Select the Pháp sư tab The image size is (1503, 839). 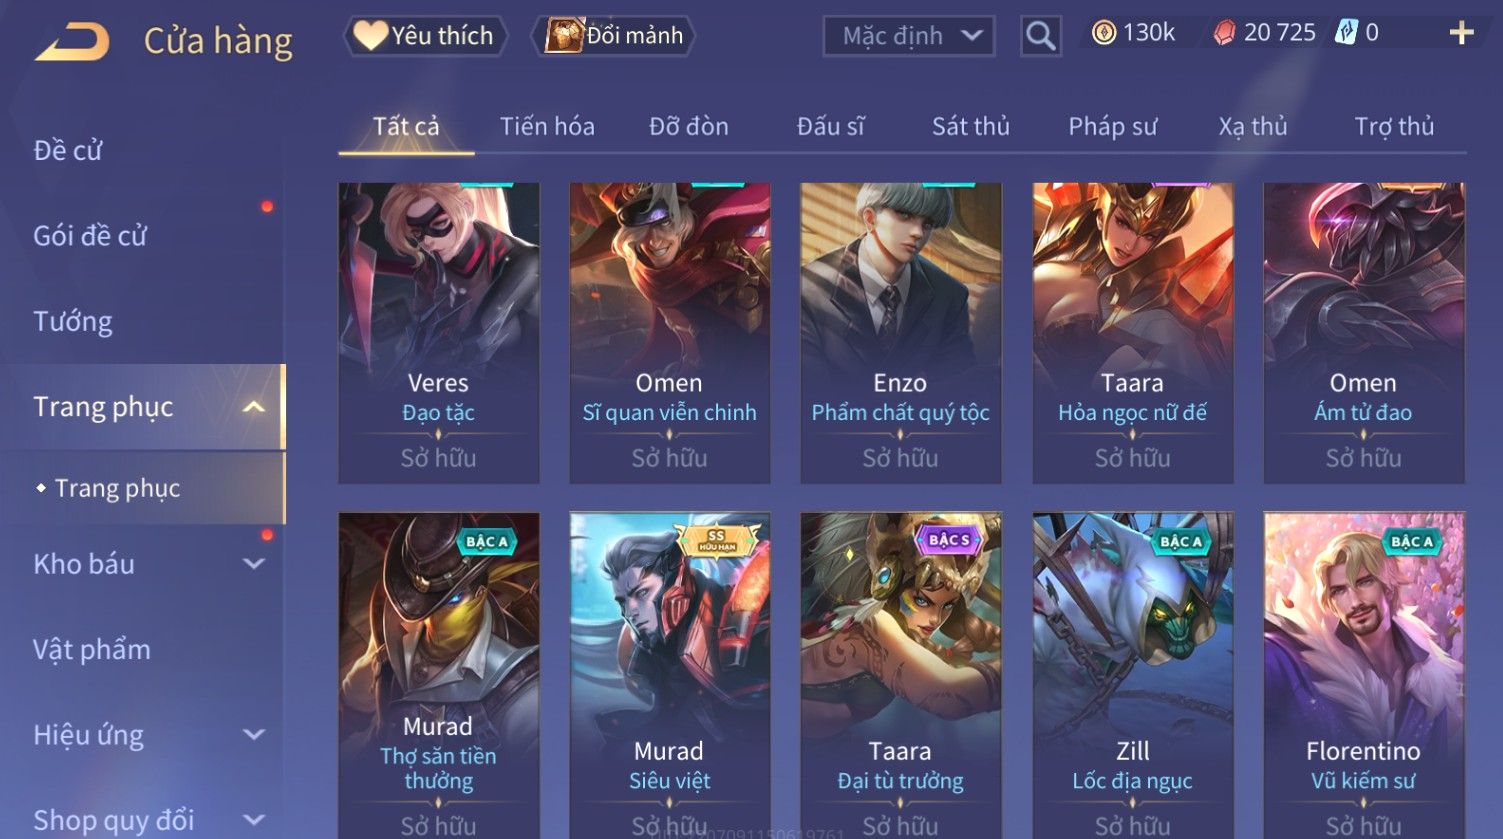[x=1112, y=127]
